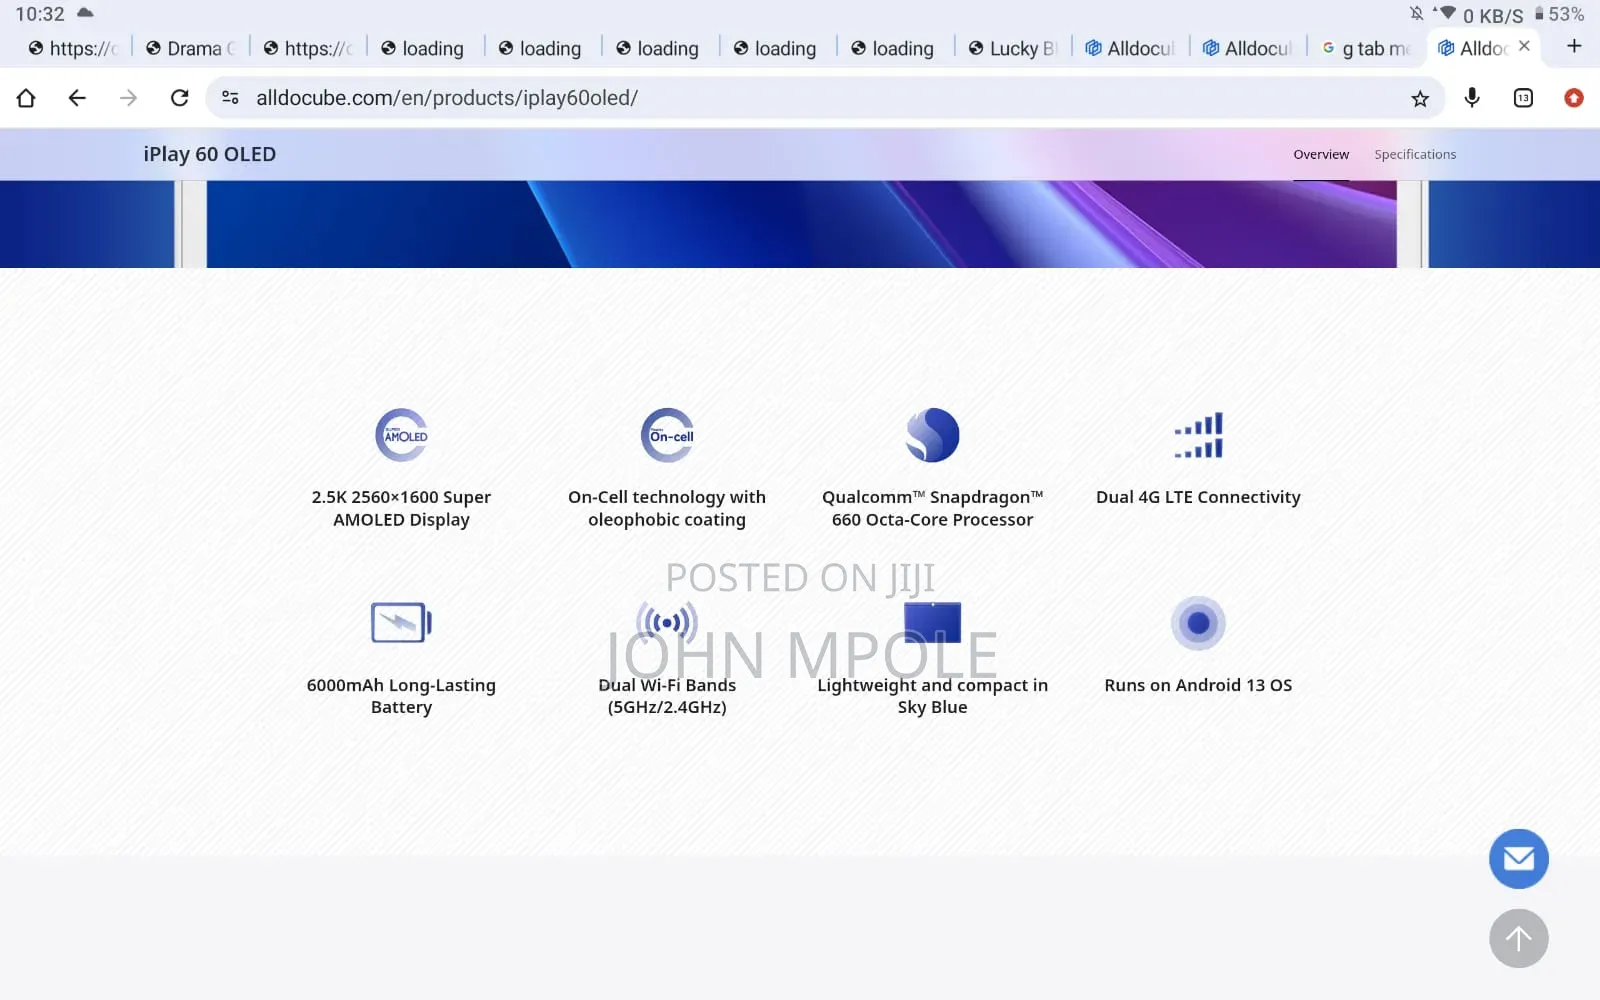
Task: Click the Android 13 OS icon
Action: point(1198,623)
